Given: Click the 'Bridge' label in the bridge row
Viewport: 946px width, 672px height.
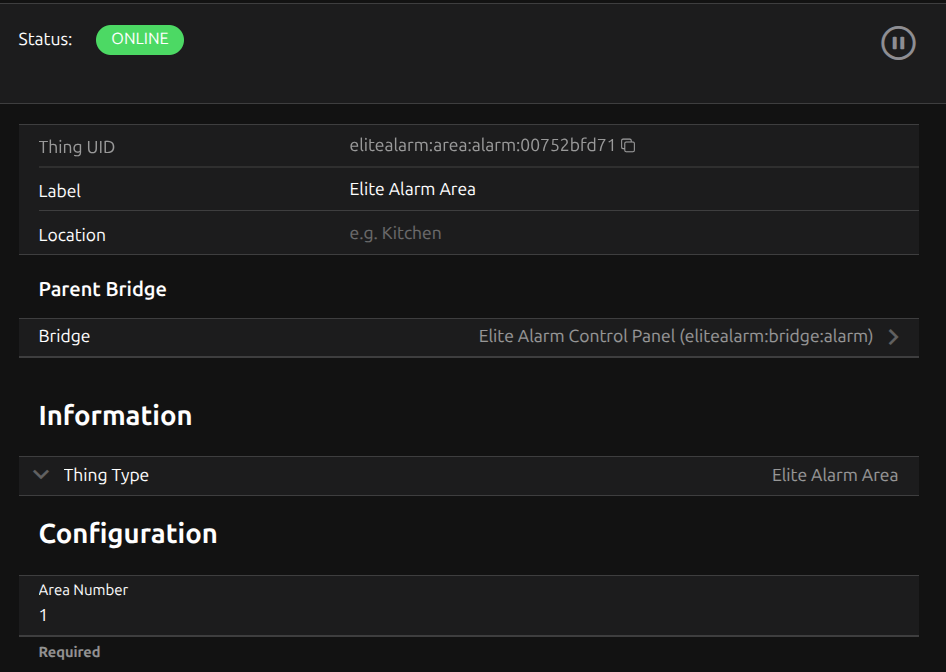Looking at the screenshot, I should tap(64, 337).
